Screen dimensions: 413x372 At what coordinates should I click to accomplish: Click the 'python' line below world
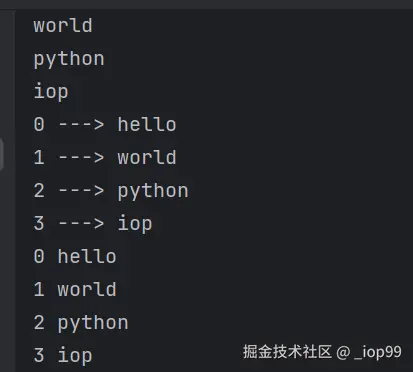69,59
